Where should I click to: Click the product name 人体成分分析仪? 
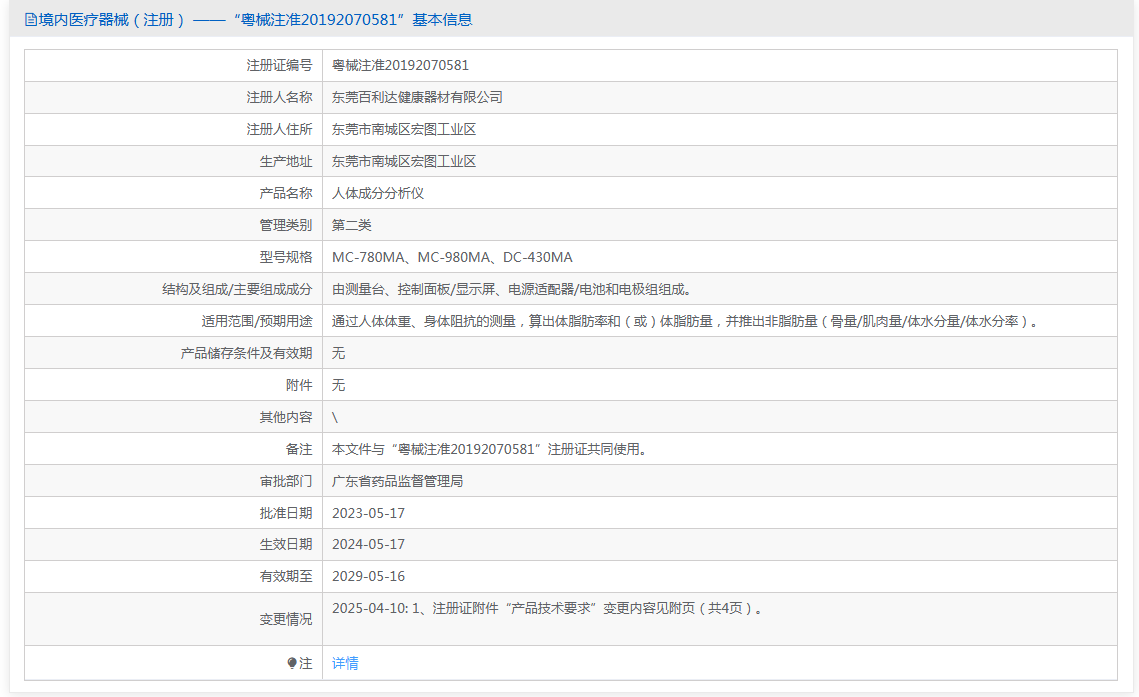click(378, 193)
